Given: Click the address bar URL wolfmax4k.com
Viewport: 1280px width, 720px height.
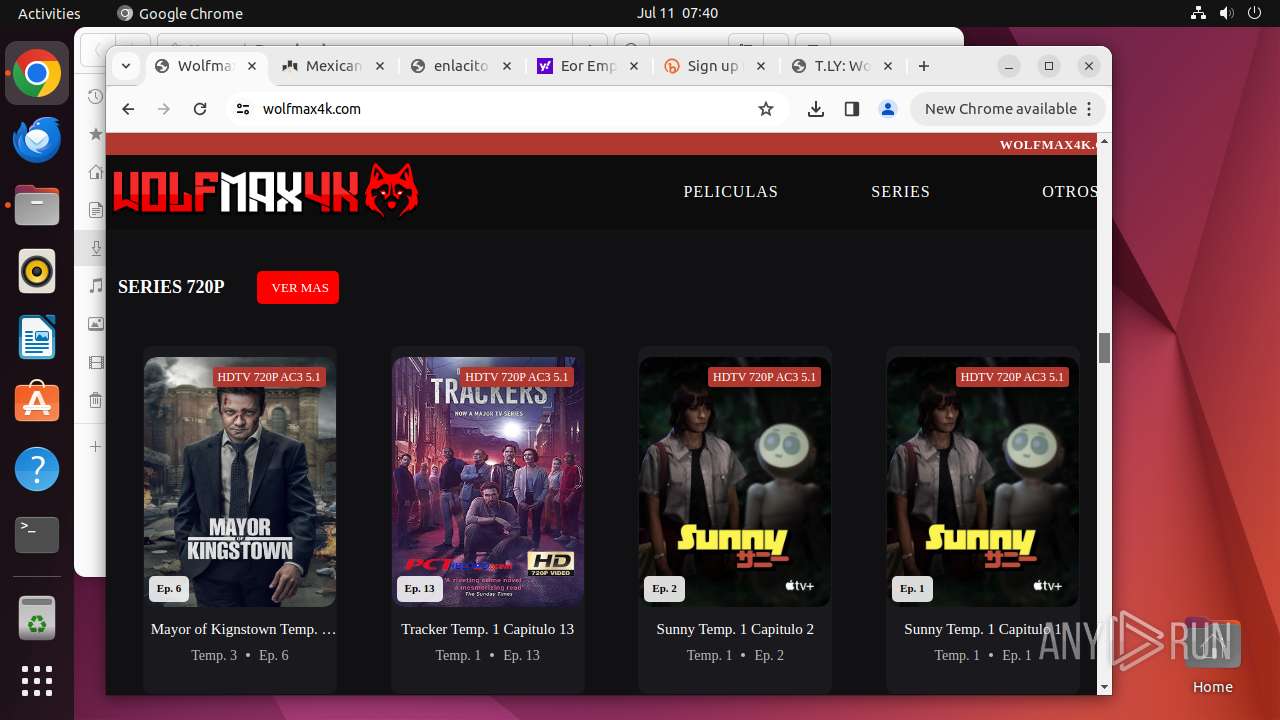Looking at the screenshot, I should click(x=312, y=109).
